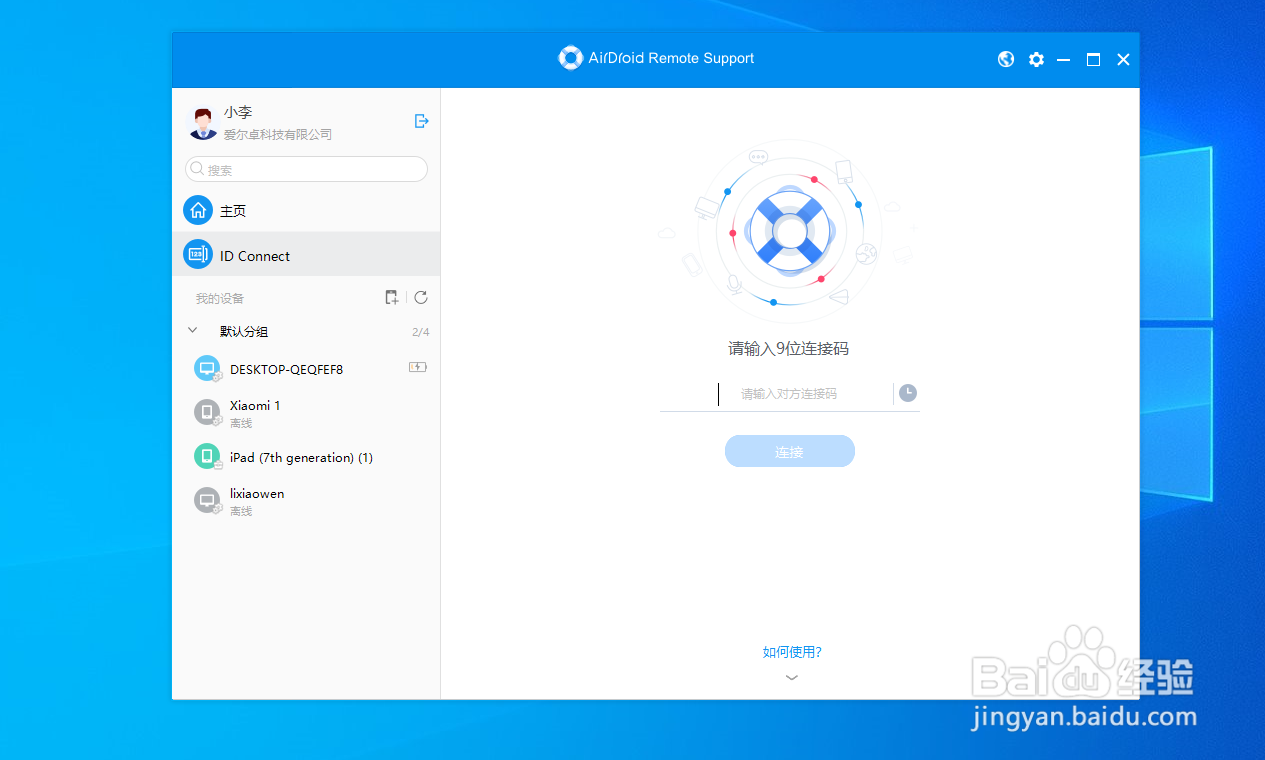
Task: Open settings via the gear icon
Action: (x=1036, y=59)
